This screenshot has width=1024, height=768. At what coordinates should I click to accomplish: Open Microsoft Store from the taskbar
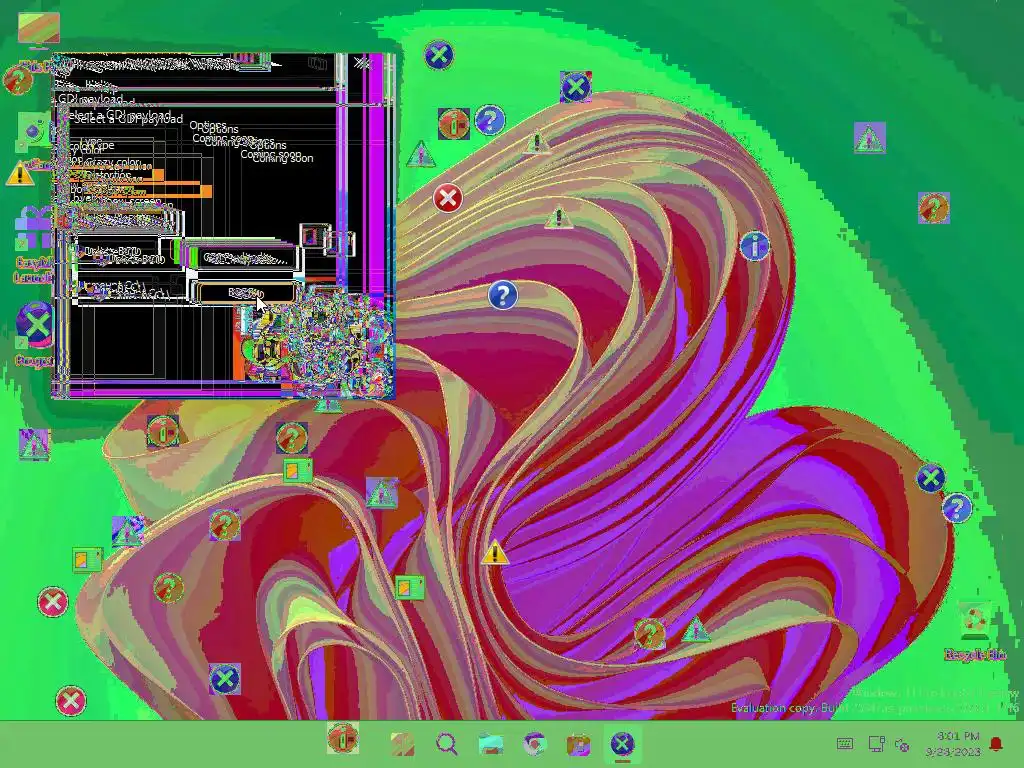pos(578,744)
